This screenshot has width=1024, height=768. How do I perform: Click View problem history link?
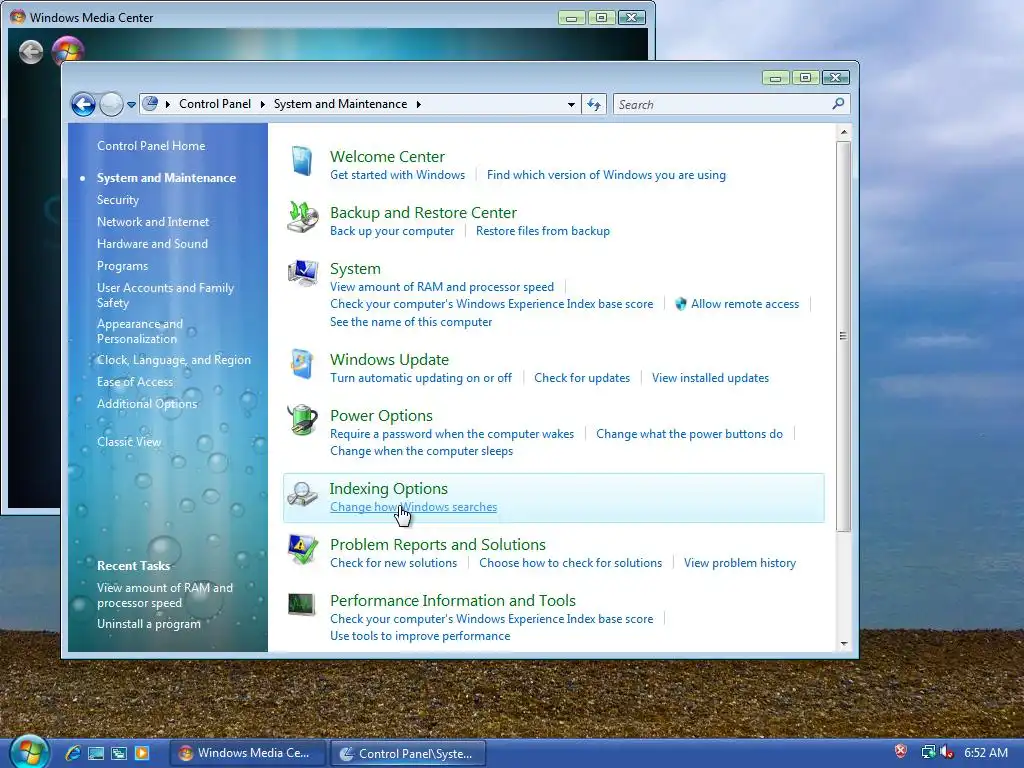tap(740, 563)
